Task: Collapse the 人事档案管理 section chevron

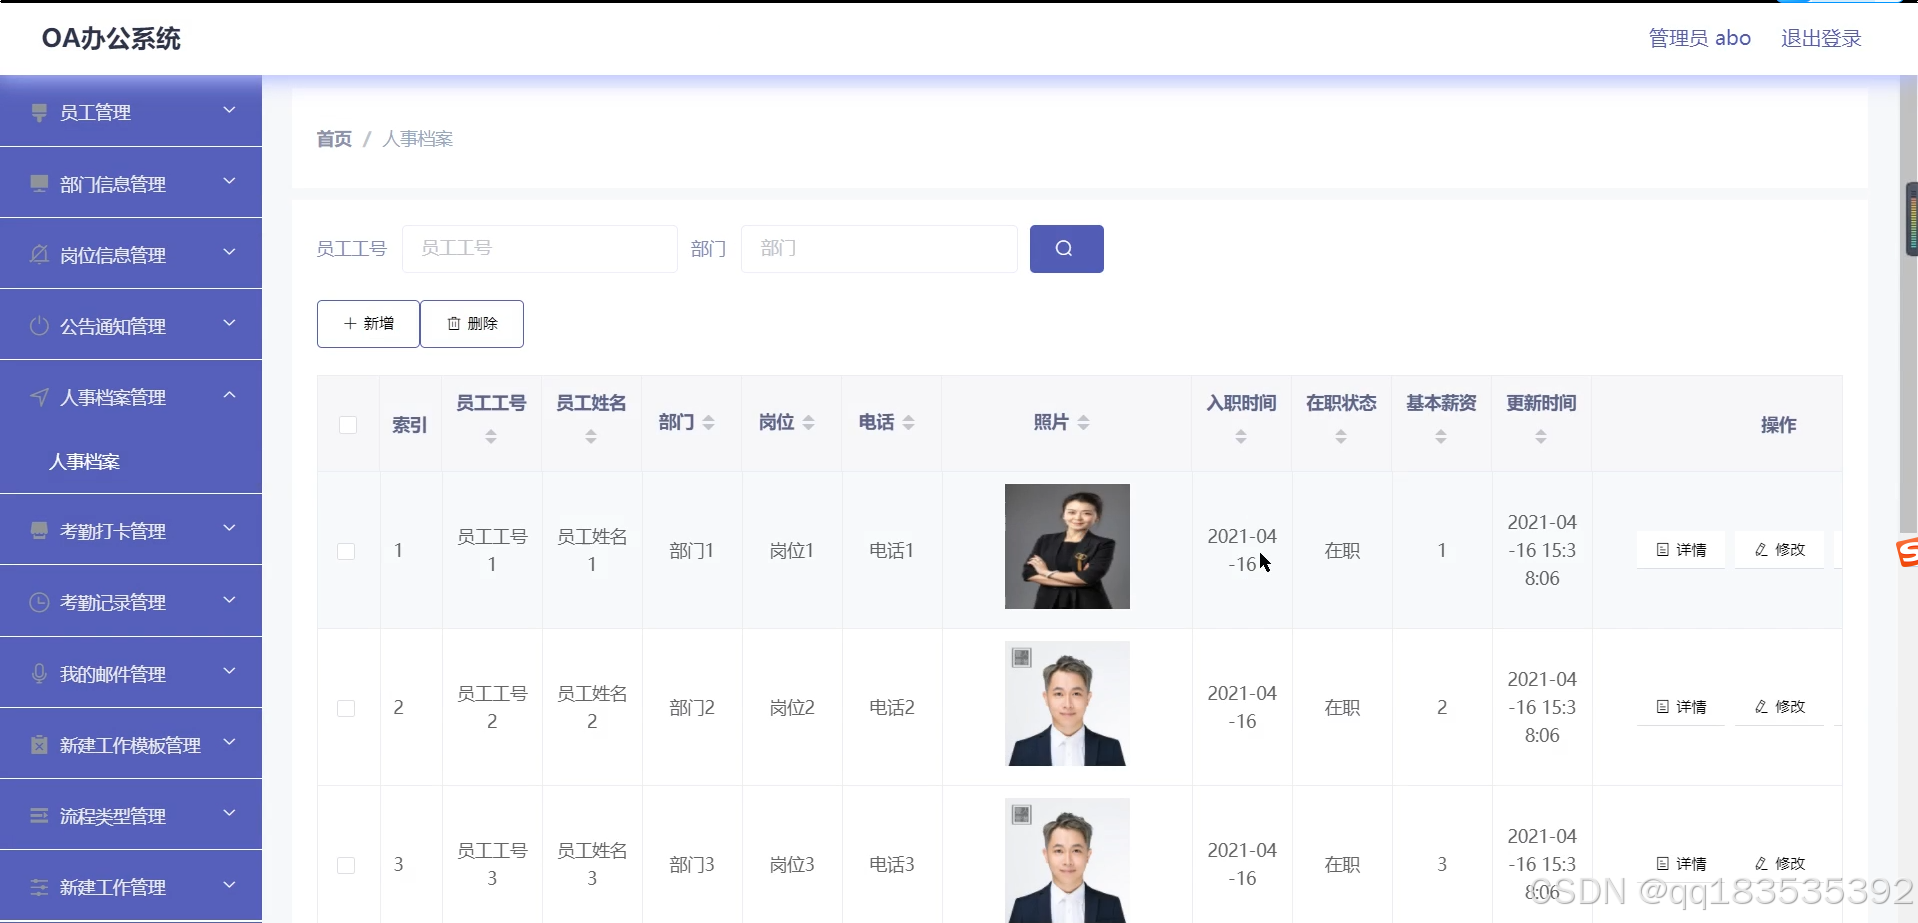Action: [229, 396]
